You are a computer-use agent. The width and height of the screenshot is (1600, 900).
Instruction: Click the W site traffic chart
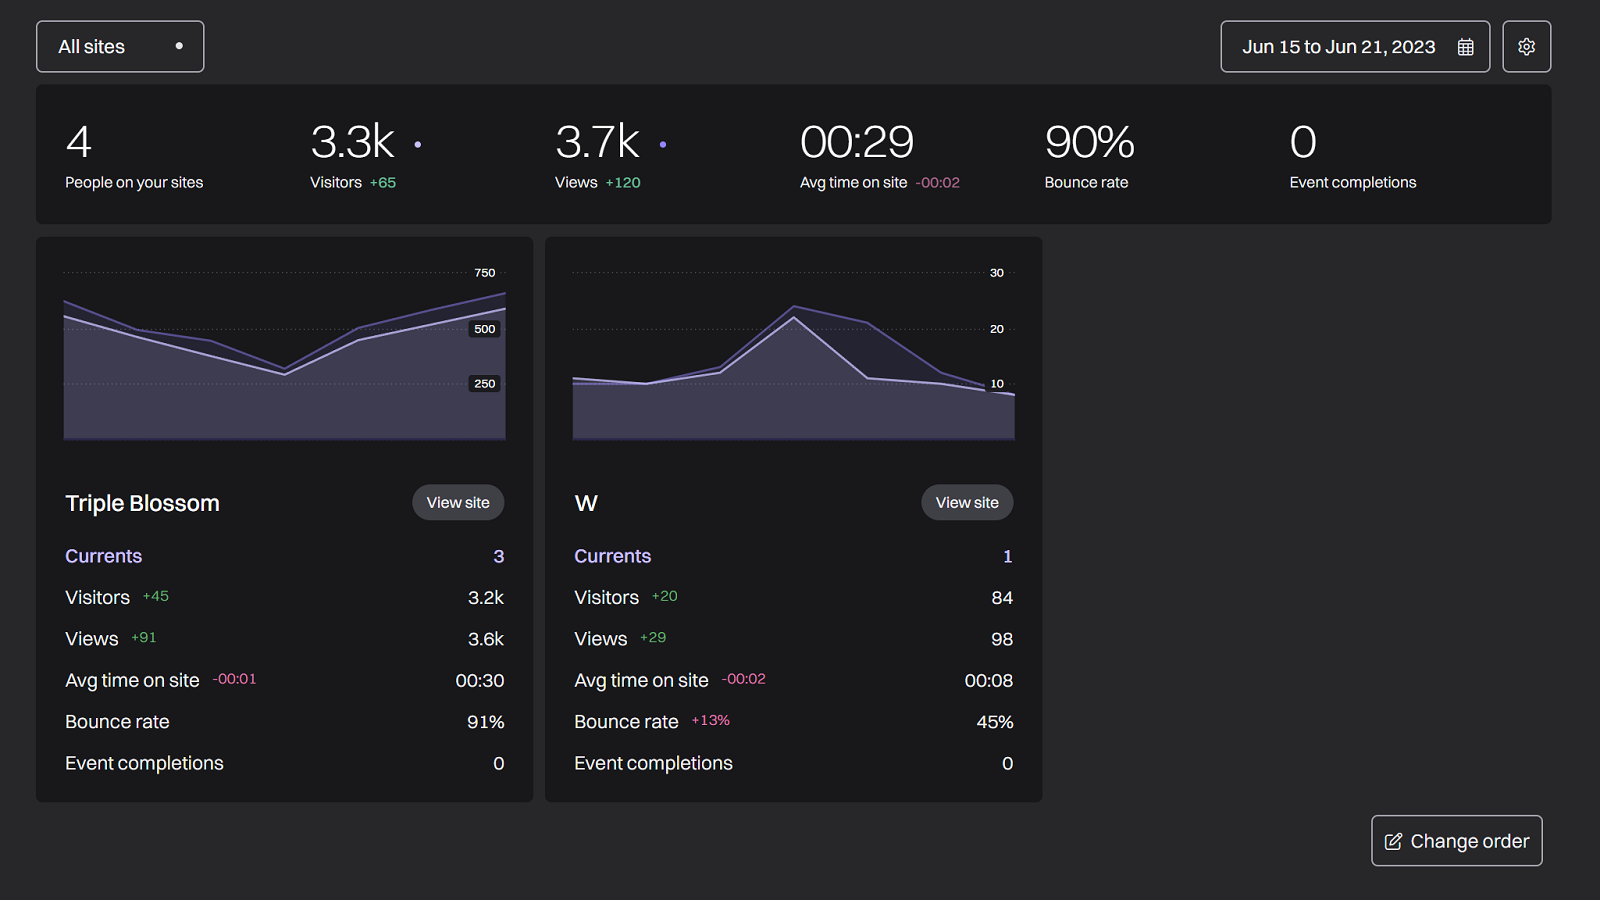(793, 355)
